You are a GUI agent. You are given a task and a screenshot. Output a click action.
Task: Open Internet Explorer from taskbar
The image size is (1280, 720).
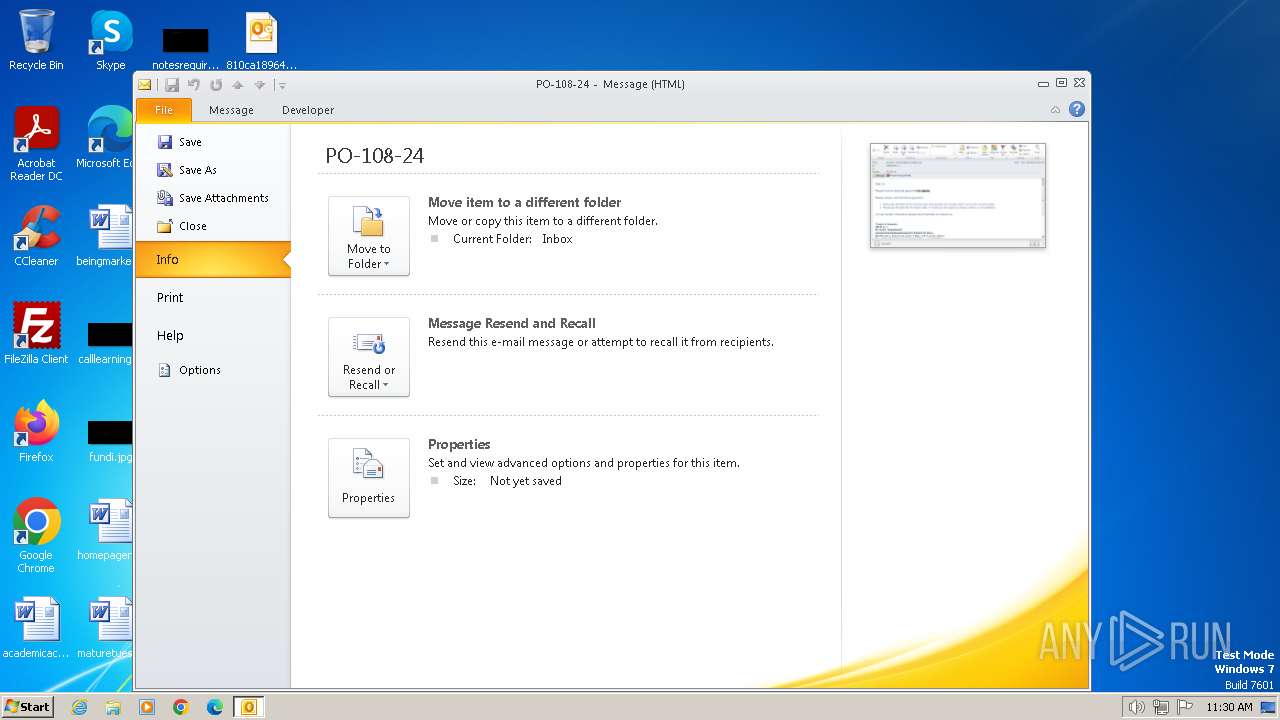(79, 707)
